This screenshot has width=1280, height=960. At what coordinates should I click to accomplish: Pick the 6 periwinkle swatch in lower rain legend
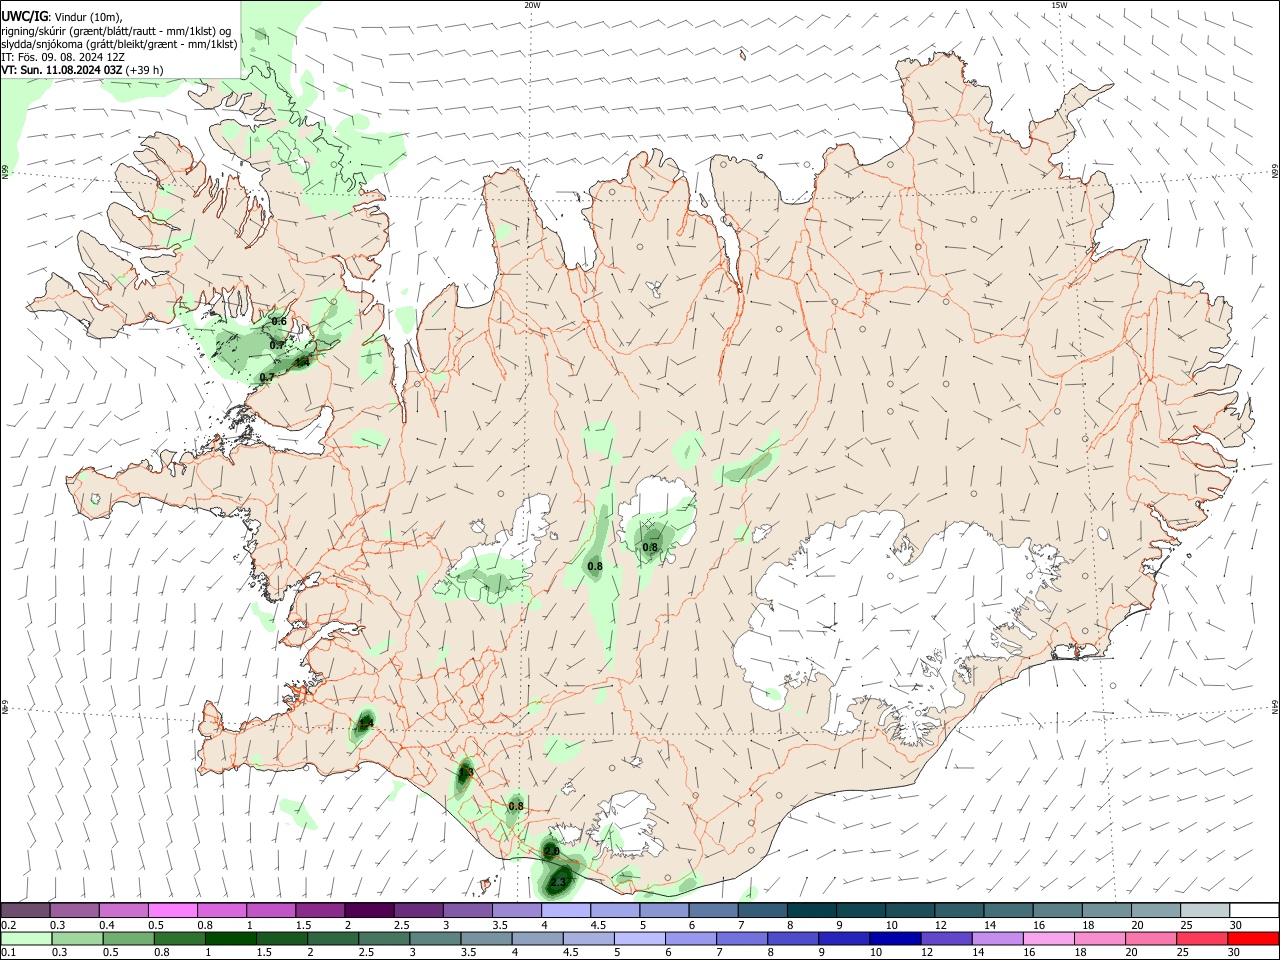pyautogui.click(x=691, y=939)
